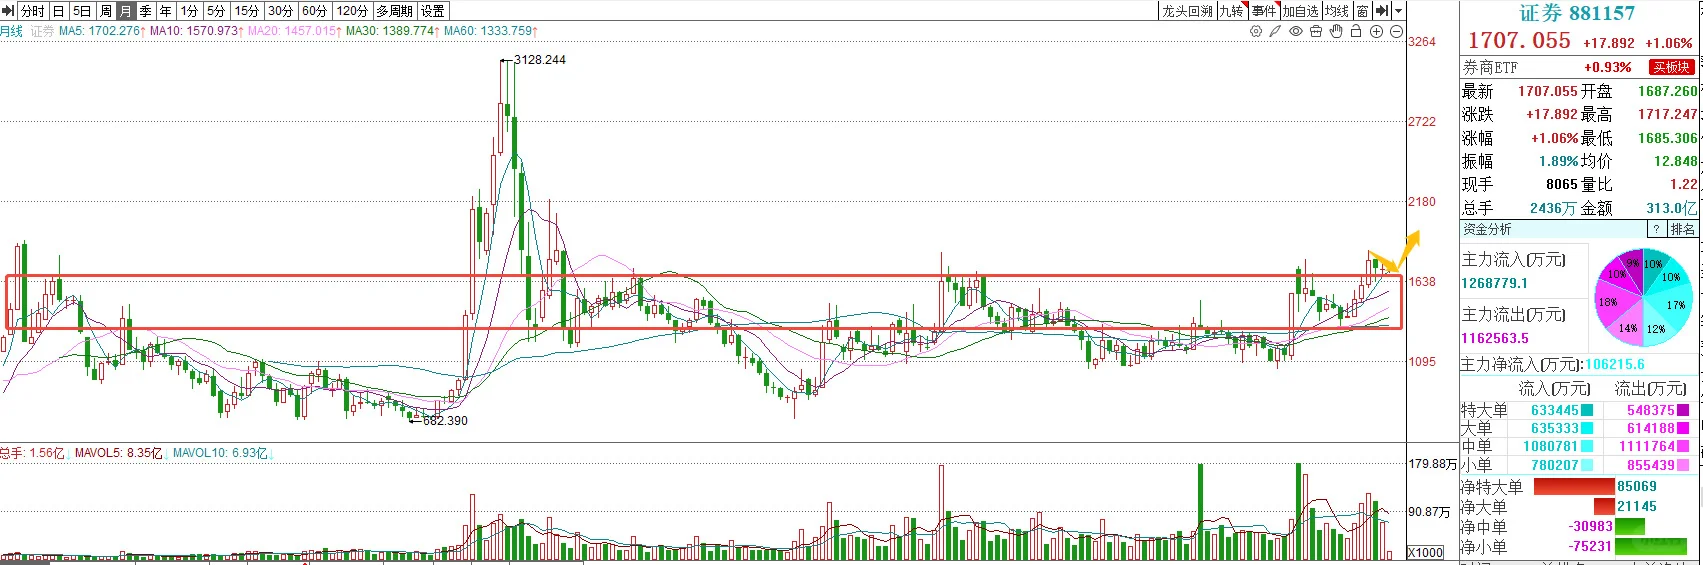Screen dimensions: 1703x565
Task: Click the 主力净流入 value 106215.6
Action: coord(1615,365)
